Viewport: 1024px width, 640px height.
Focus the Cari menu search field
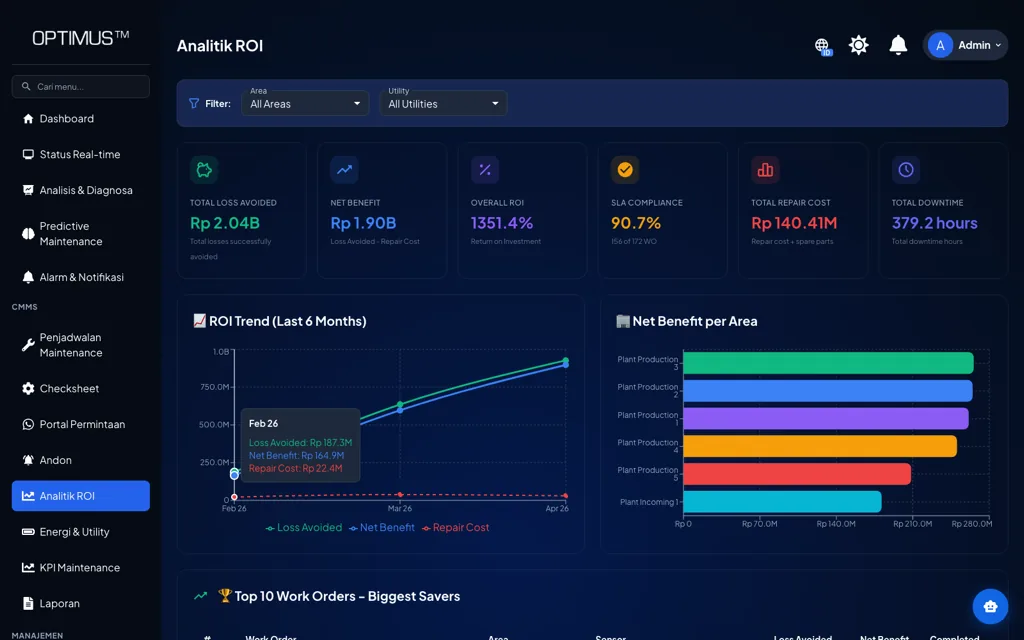80,86
